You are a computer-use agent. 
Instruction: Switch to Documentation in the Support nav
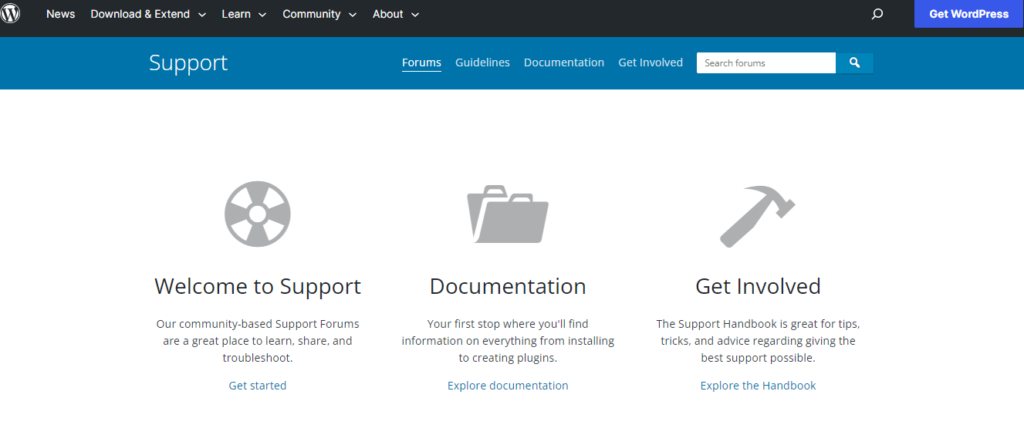[564, 62]
